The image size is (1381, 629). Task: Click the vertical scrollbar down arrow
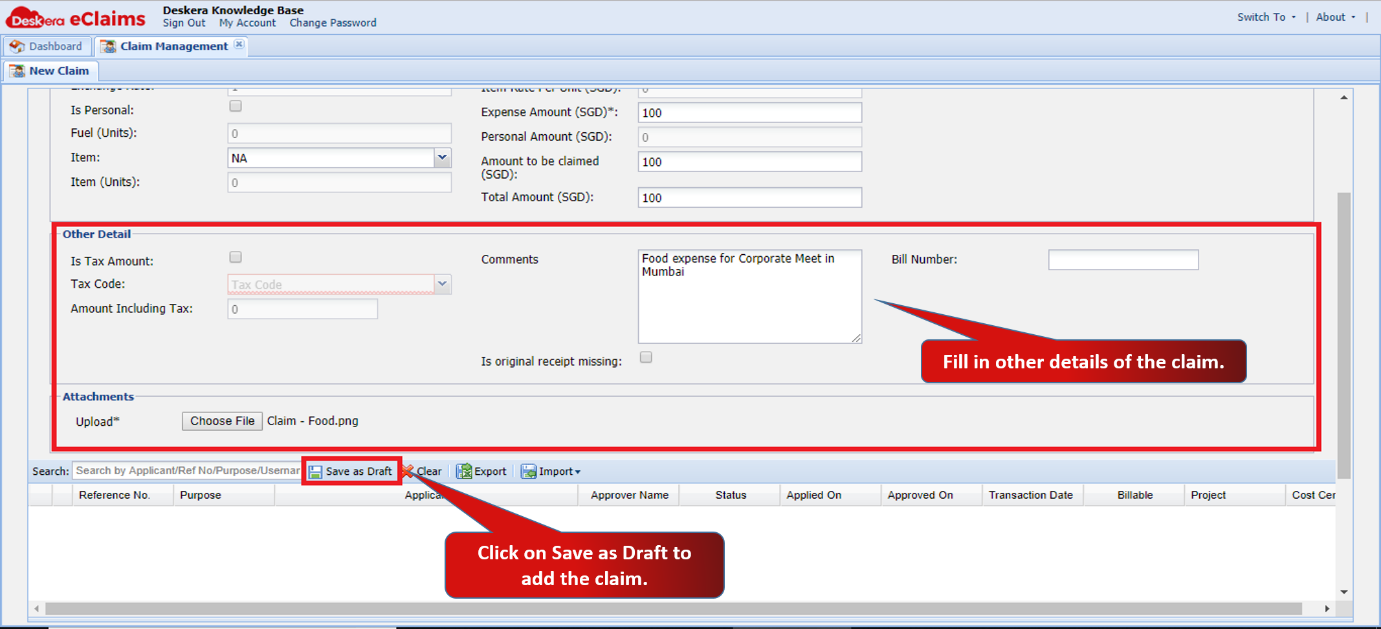tap(1344, 591)
